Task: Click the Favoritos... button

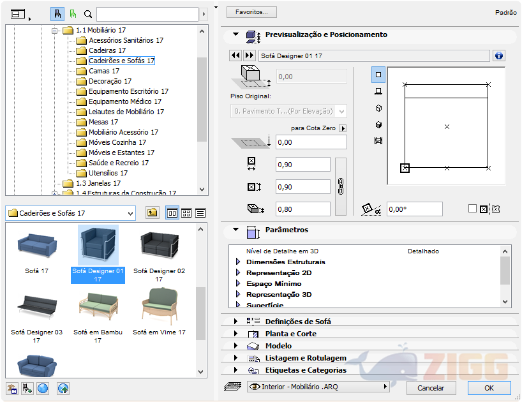Action: [x=251, y=12]
